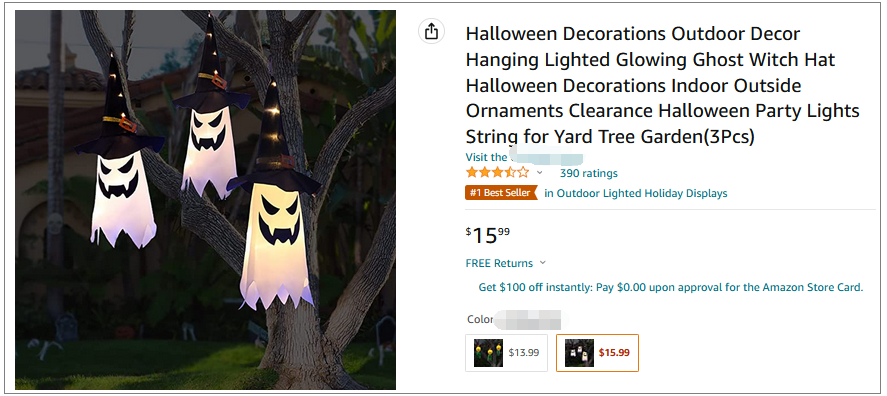Click the leftmost ghost in product photo
The image size is (887, 396).
pos(120,156)
